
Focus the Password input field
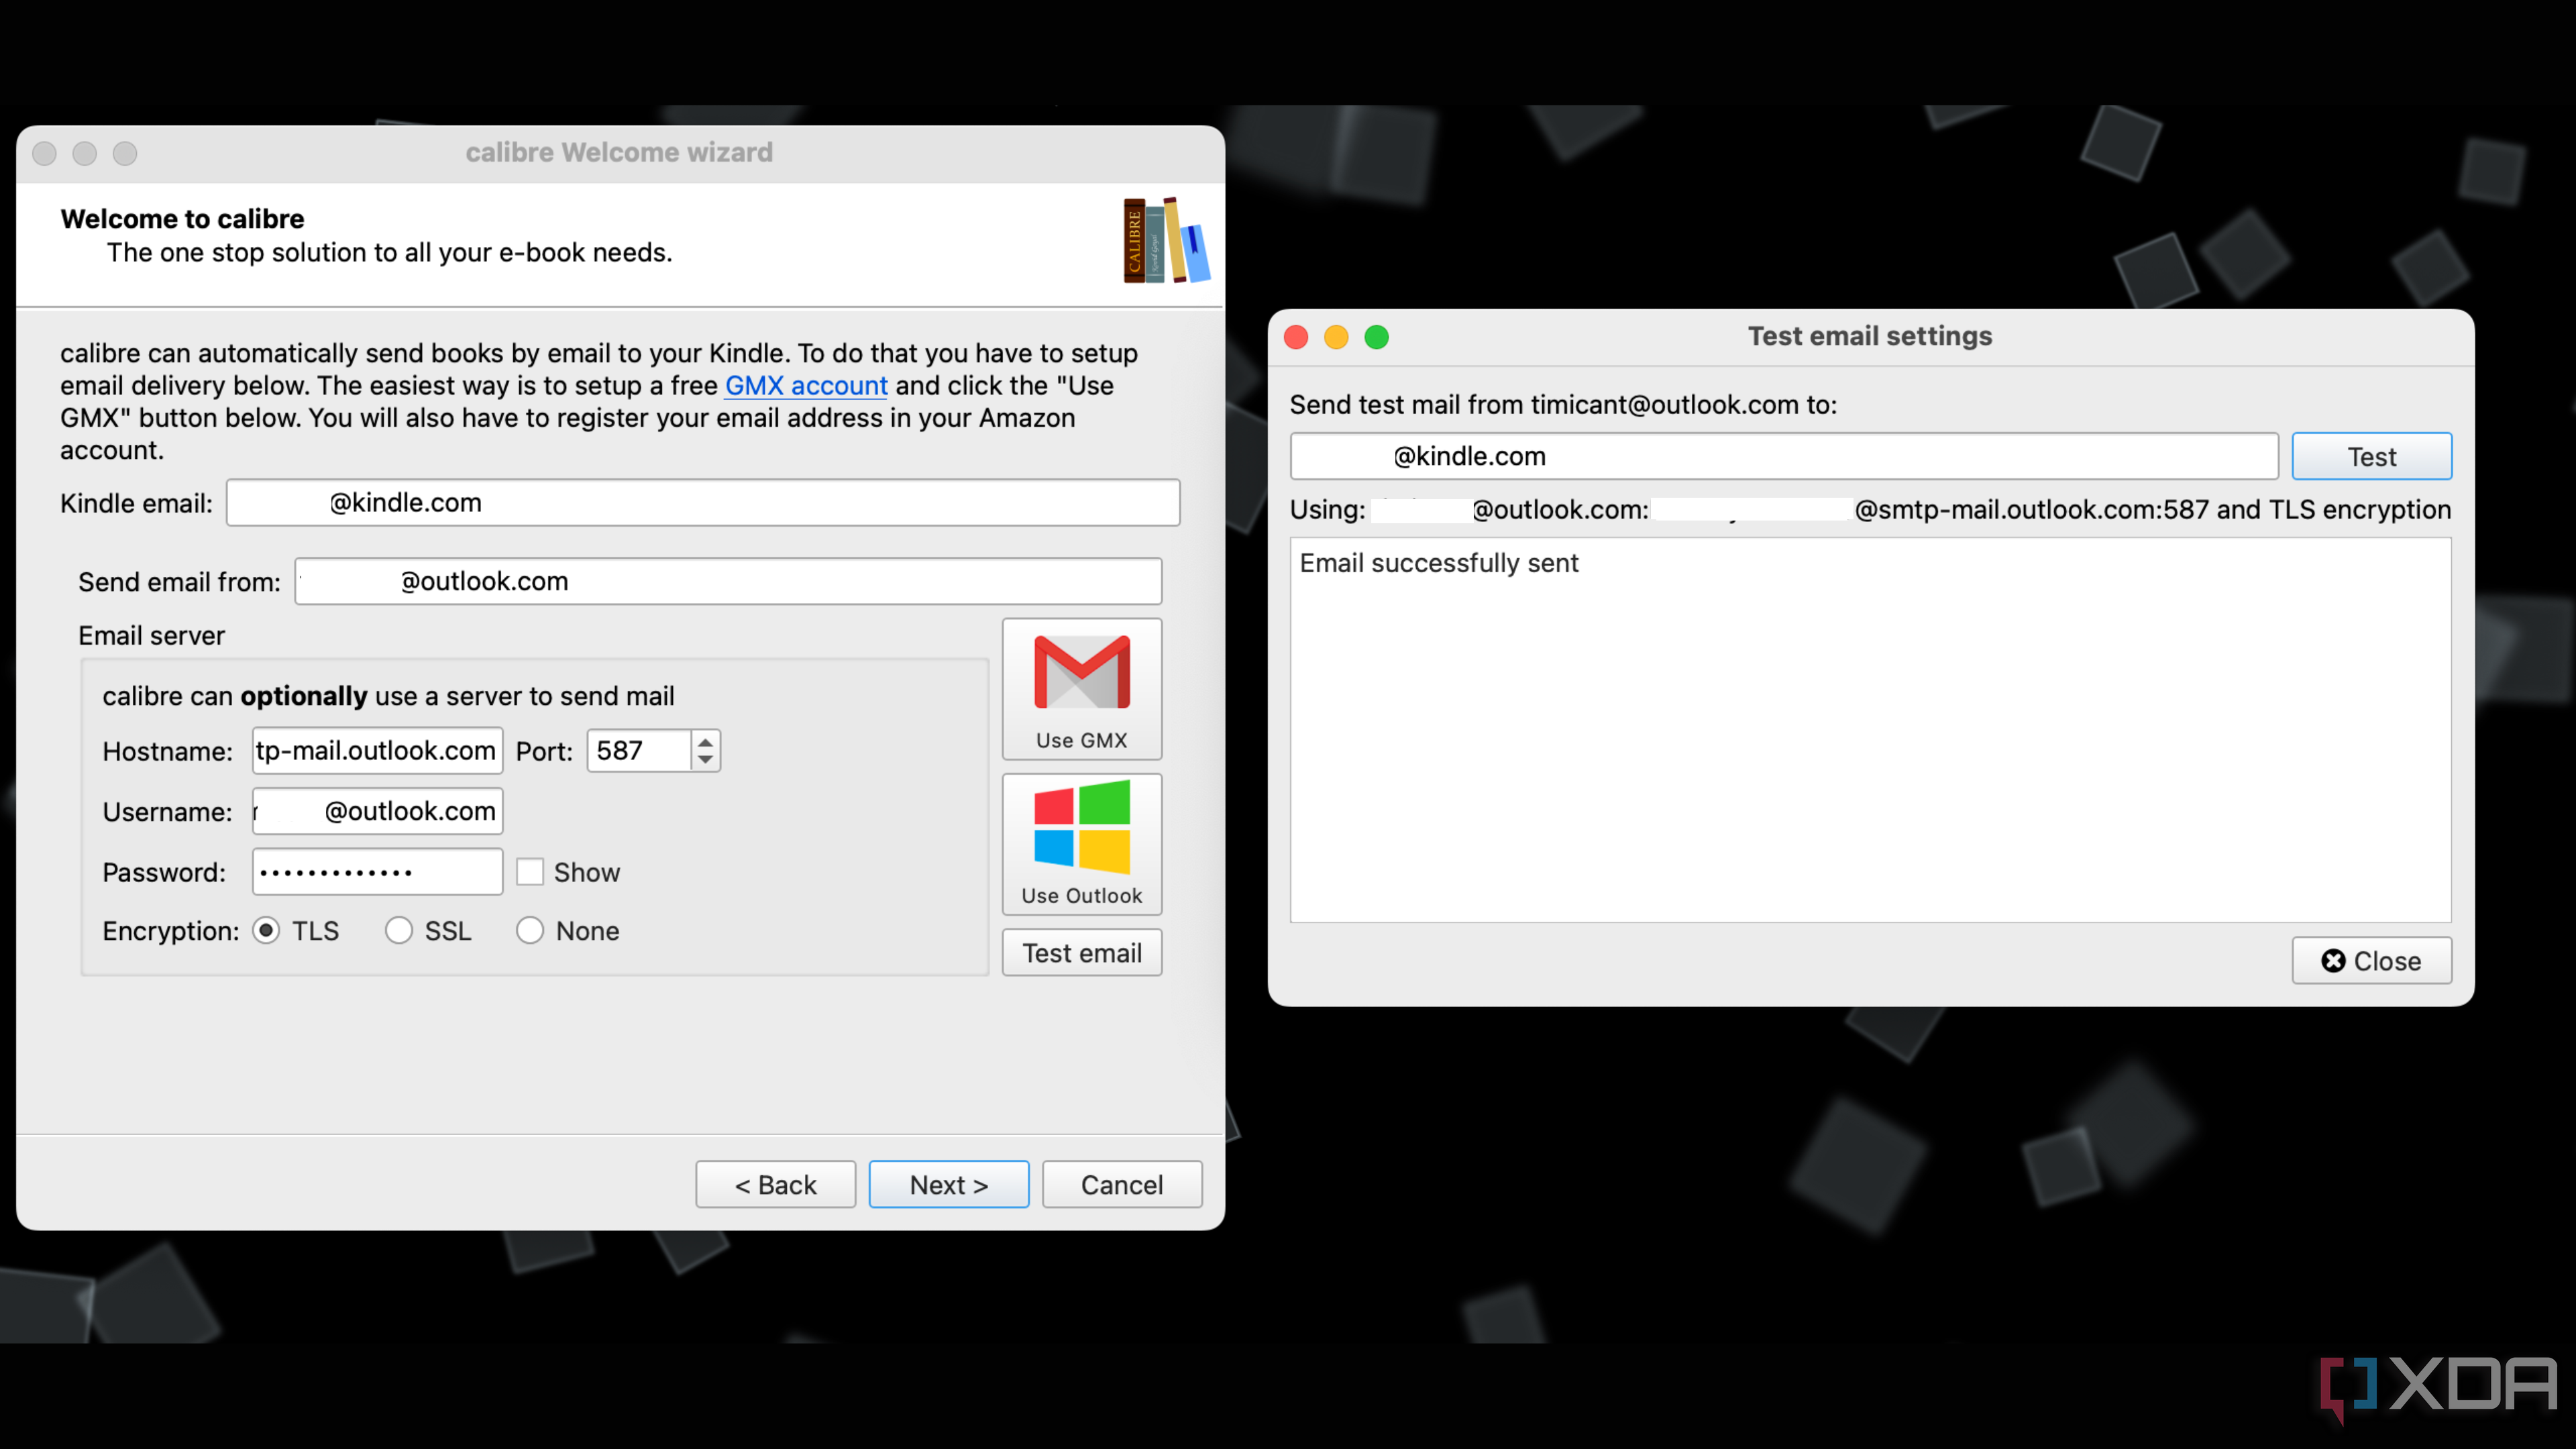pyautogui.click(x=377, y=872)
